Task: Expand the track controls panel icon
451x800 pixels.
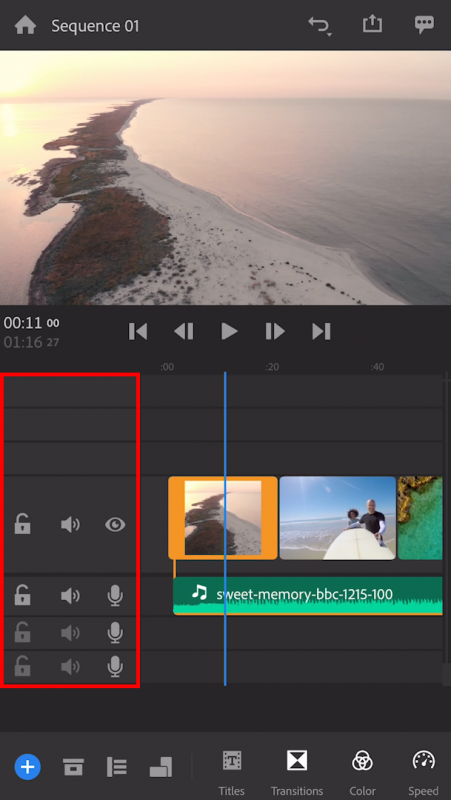Action: click(116, 766)
